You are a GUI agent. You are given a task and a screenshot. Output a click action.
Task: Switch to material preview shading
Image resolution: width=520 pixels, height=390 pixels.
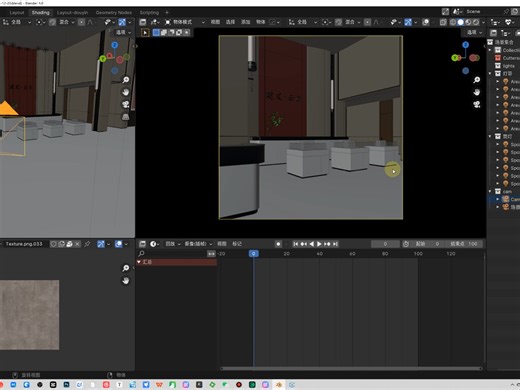pyautogui.click(x=468, y=22)
